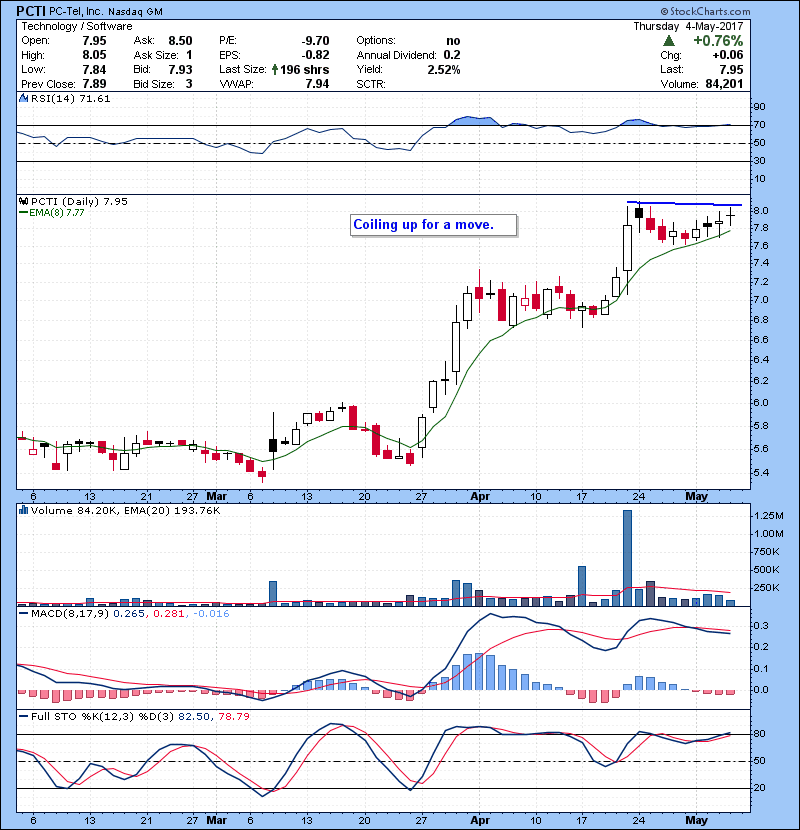Viewport: 800px width, 830px height.
Task: Click the Options value no
Action: [x=453, y=41]
